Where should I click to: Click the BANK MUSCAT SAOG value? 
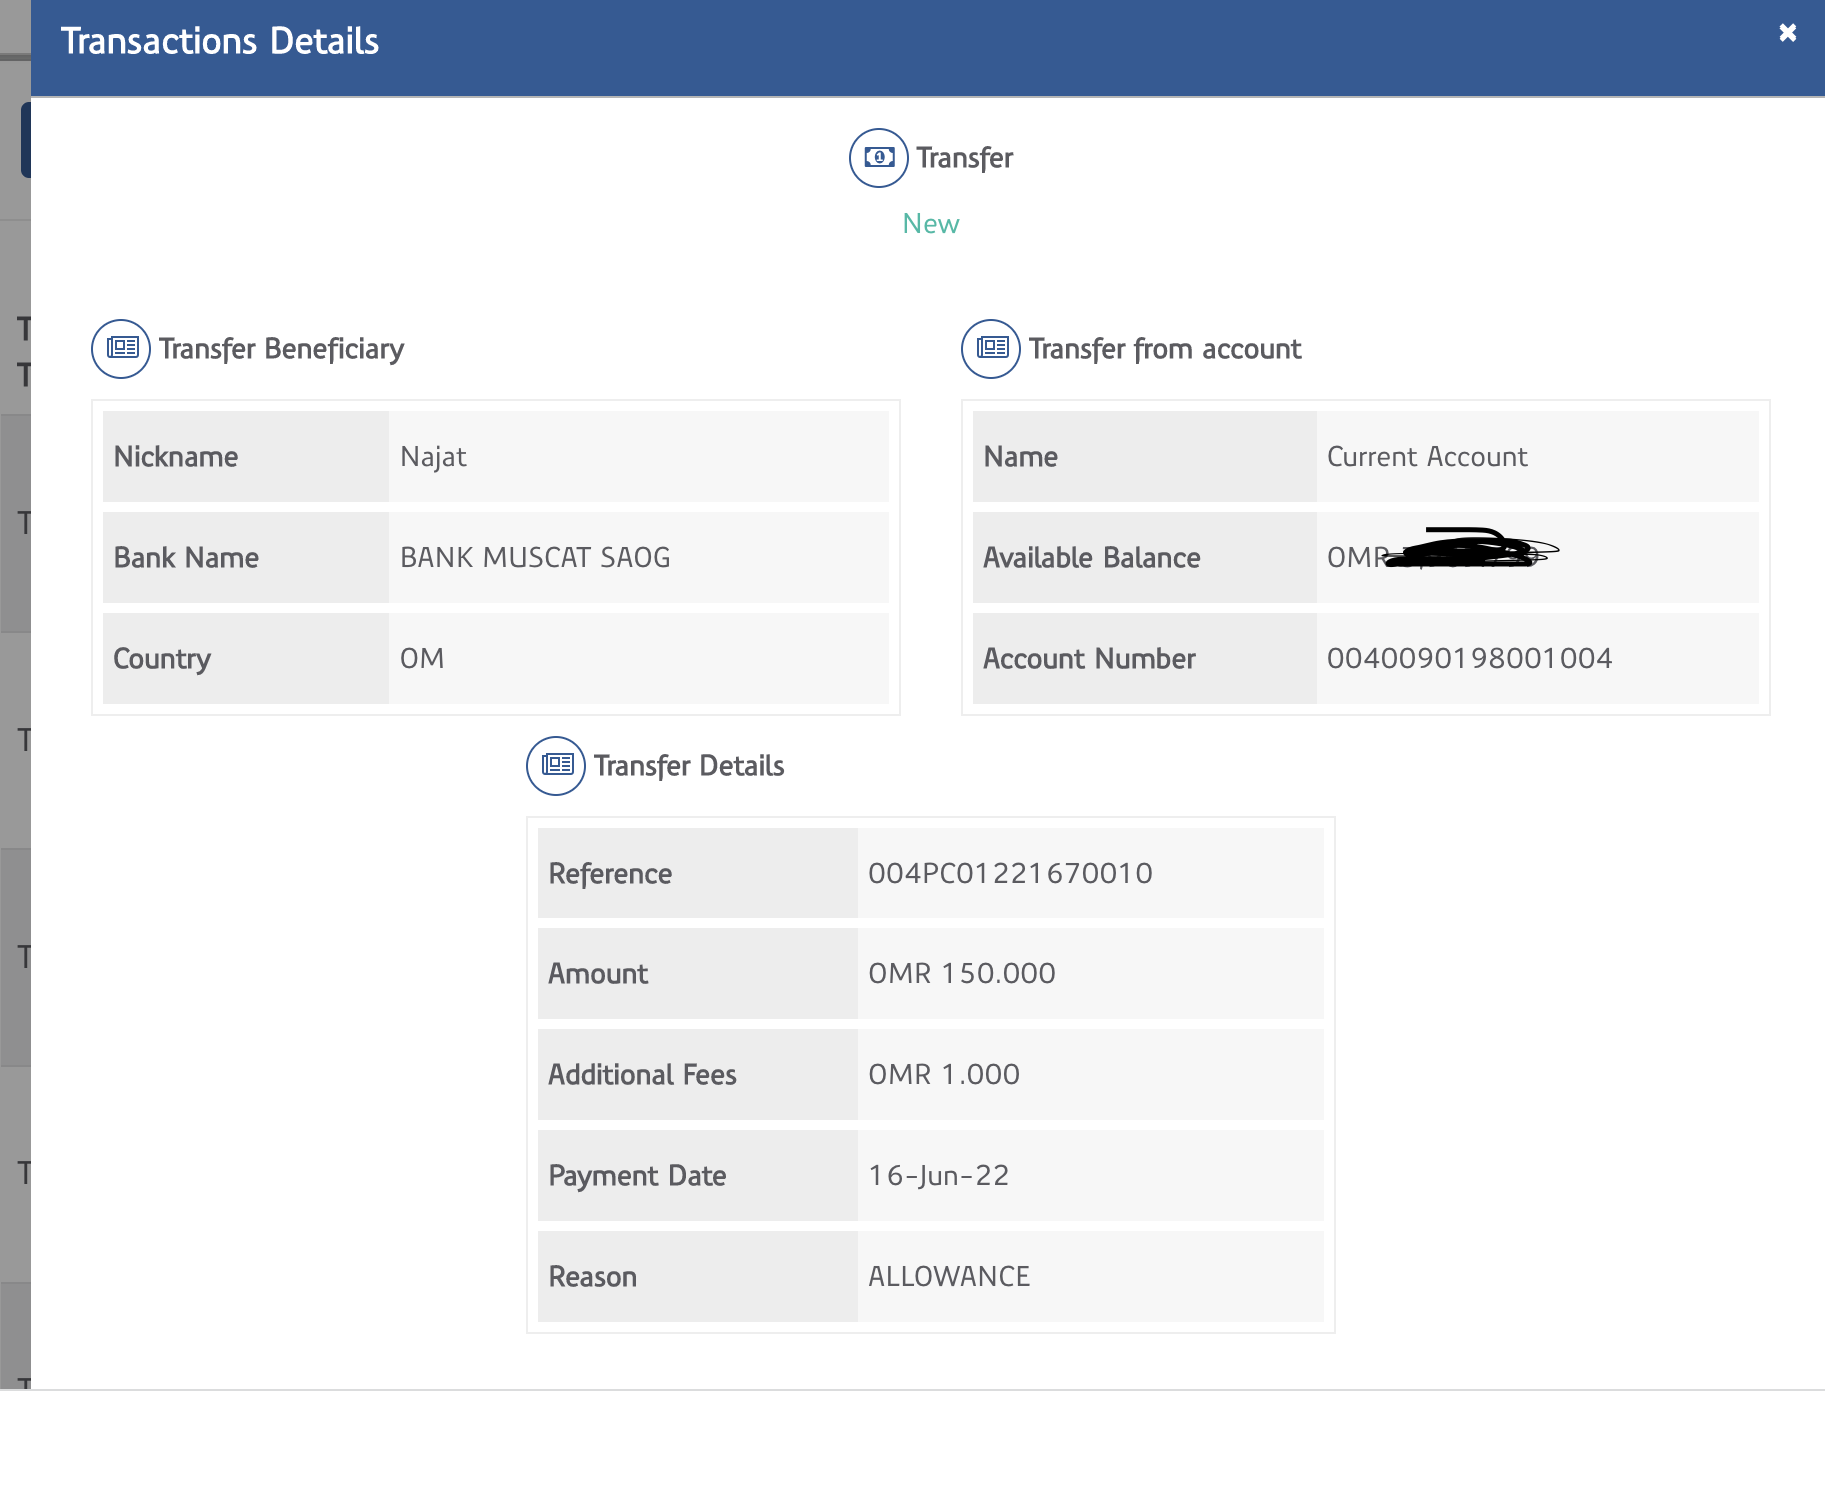pyautogui.click(x=535, y=557)
